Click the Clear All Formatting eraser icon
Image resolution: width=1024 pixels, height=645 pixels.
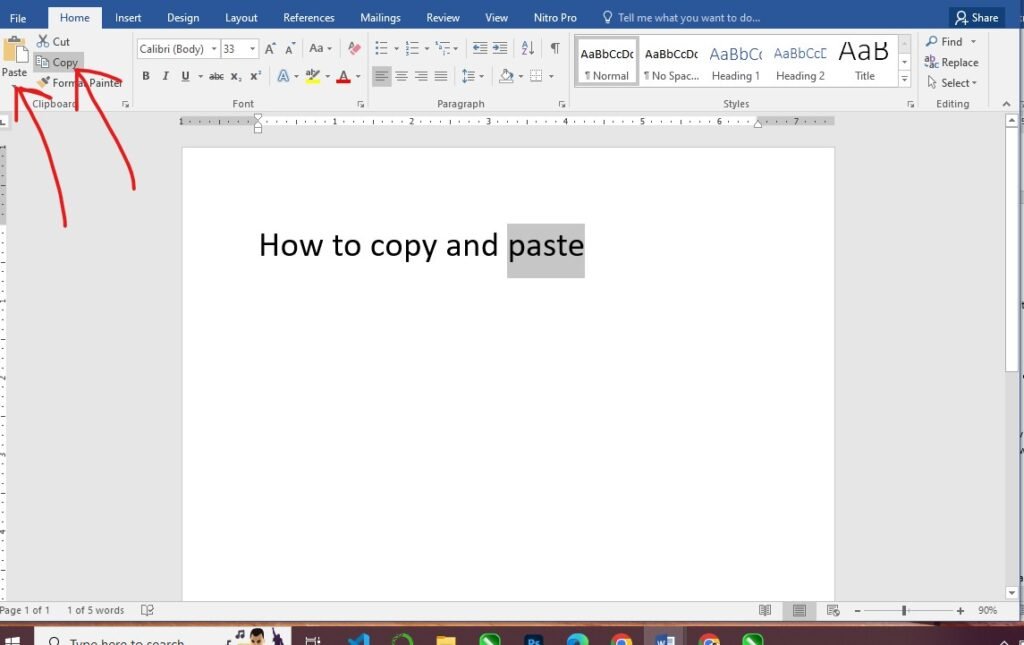pyautogui.click(x=353, y=49)
